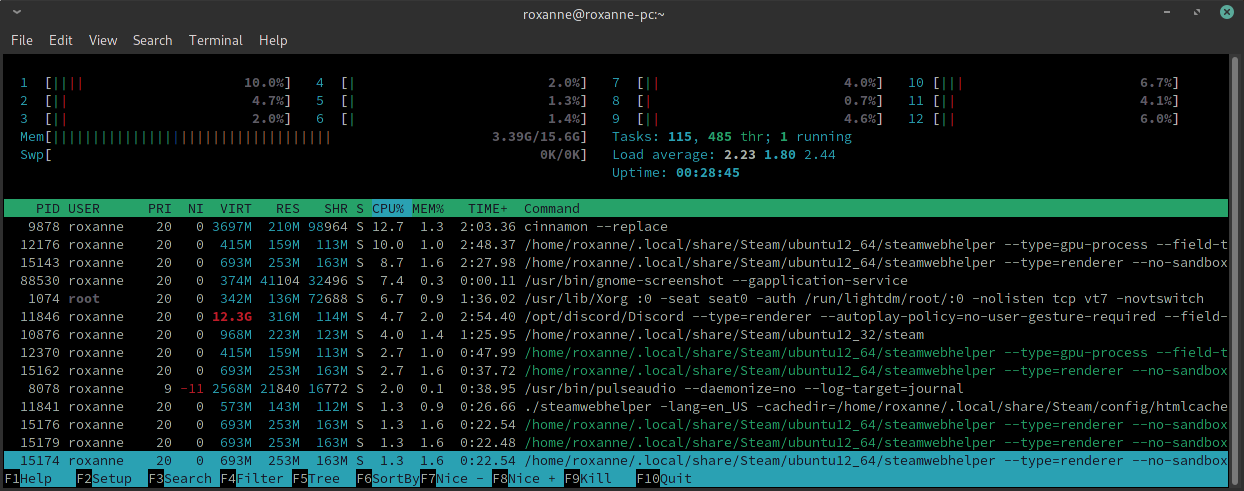Screen dimensions: 1244x491
Task: Select process row with PID 15162
Action: tap(616, 371)
